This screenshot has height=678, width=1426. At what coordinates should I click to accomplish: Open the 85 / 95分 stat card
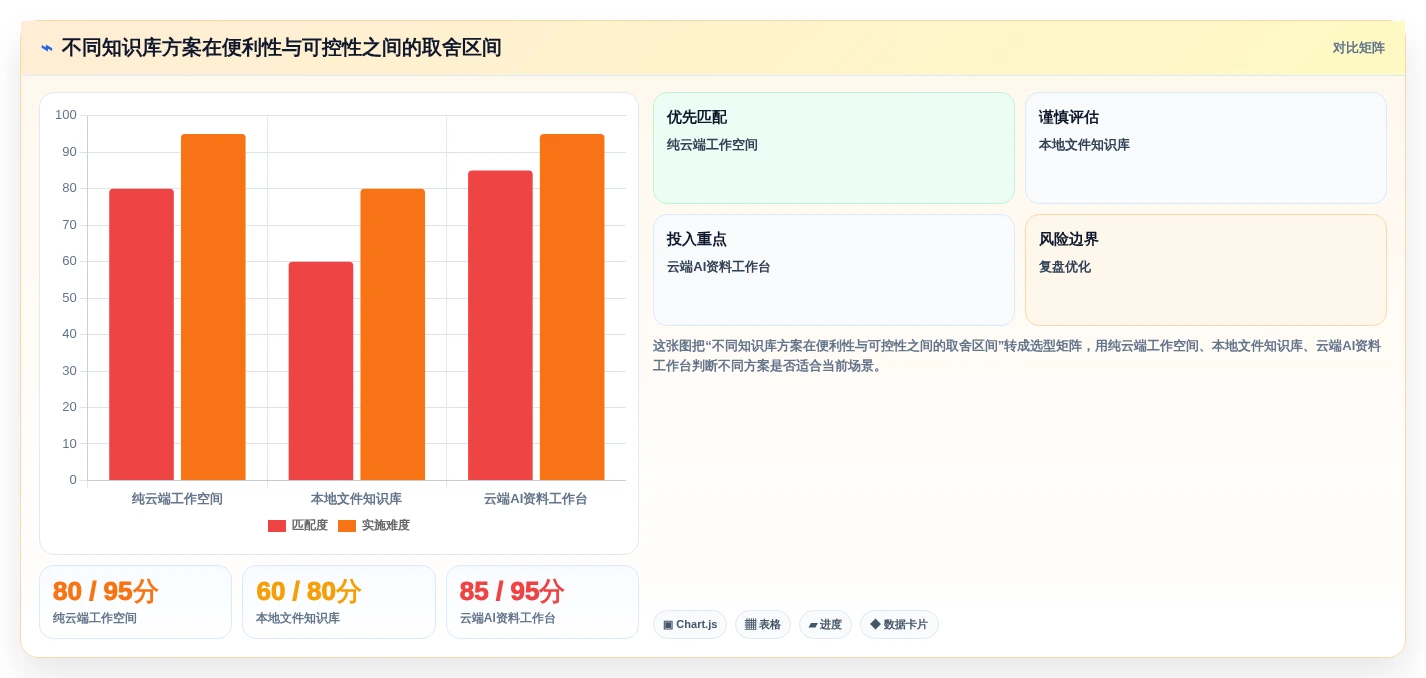(542, 602)
